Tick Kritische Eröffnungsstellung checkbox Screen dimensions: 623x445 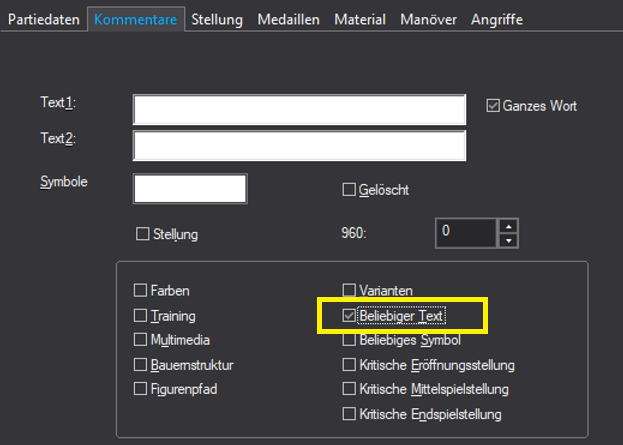coord(350,365)
